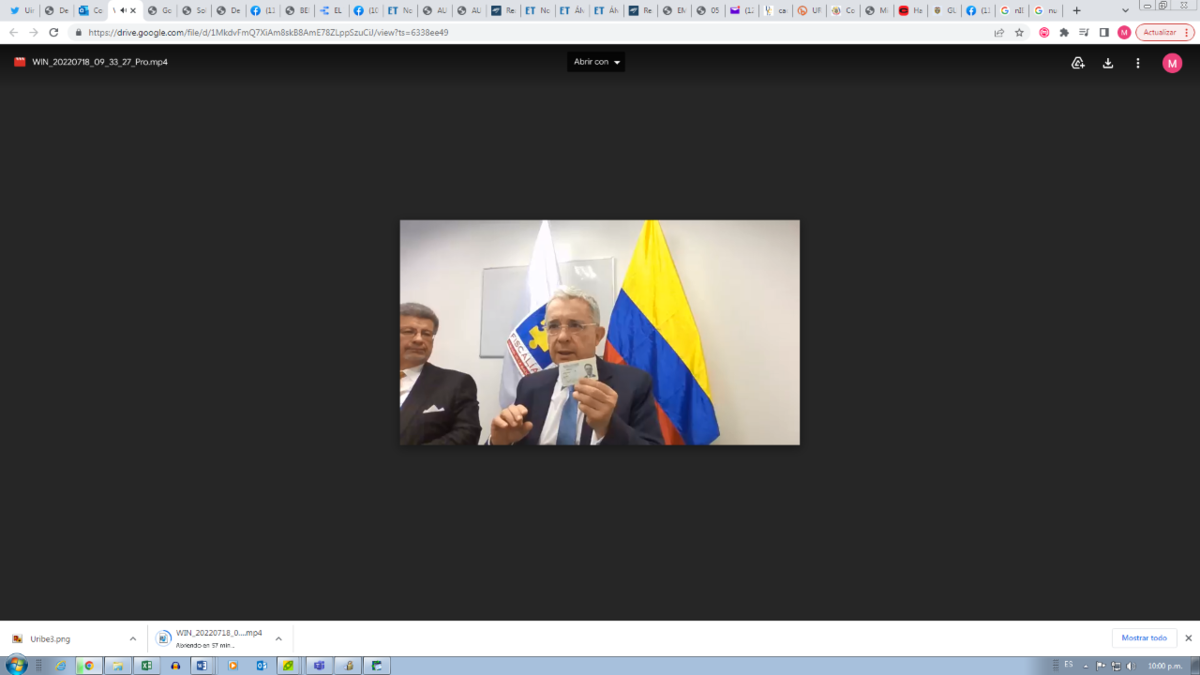Download the video with the download icon

(1108, 63)
